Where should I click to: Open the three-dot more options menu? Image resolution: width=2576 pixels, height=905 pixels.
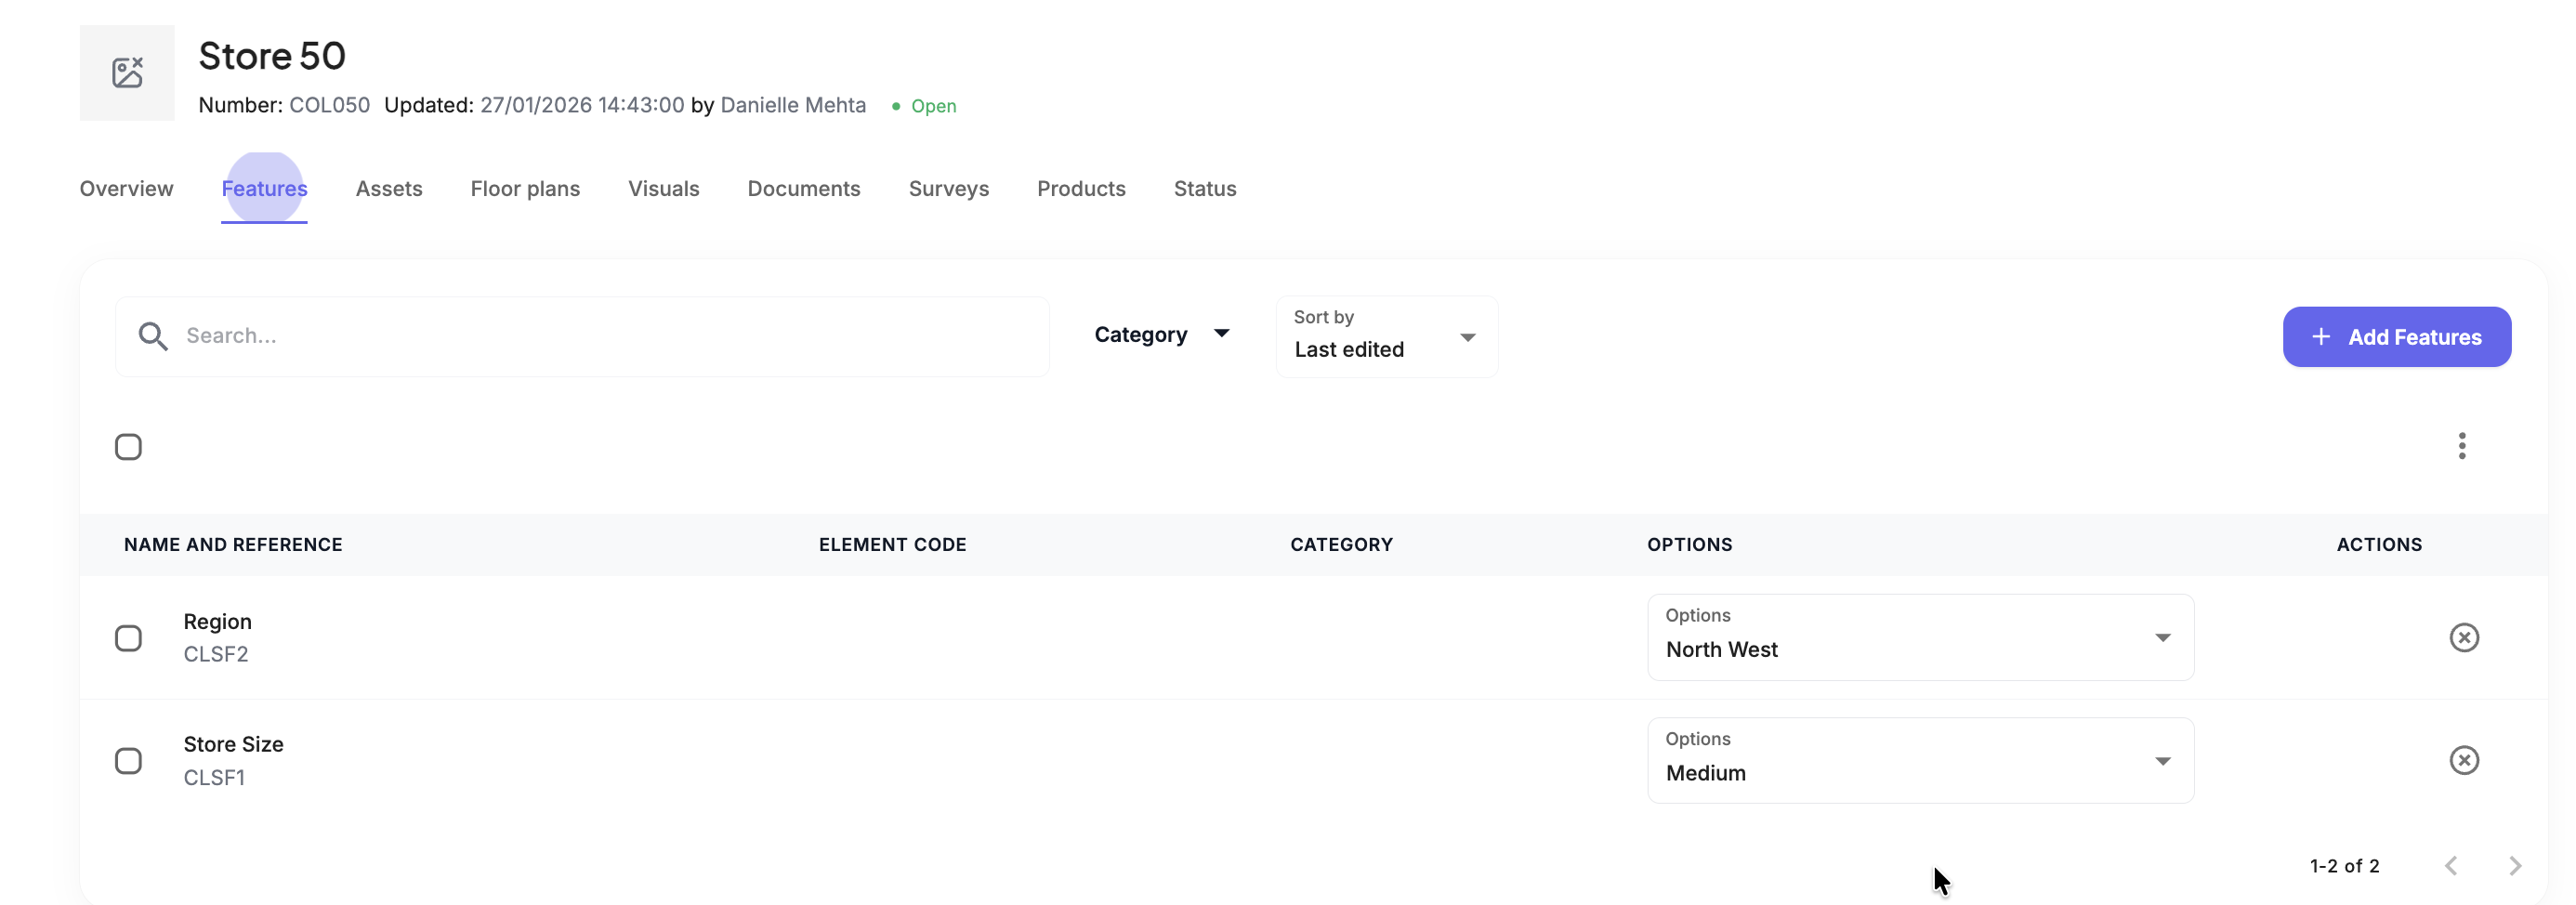[2462, 446]
